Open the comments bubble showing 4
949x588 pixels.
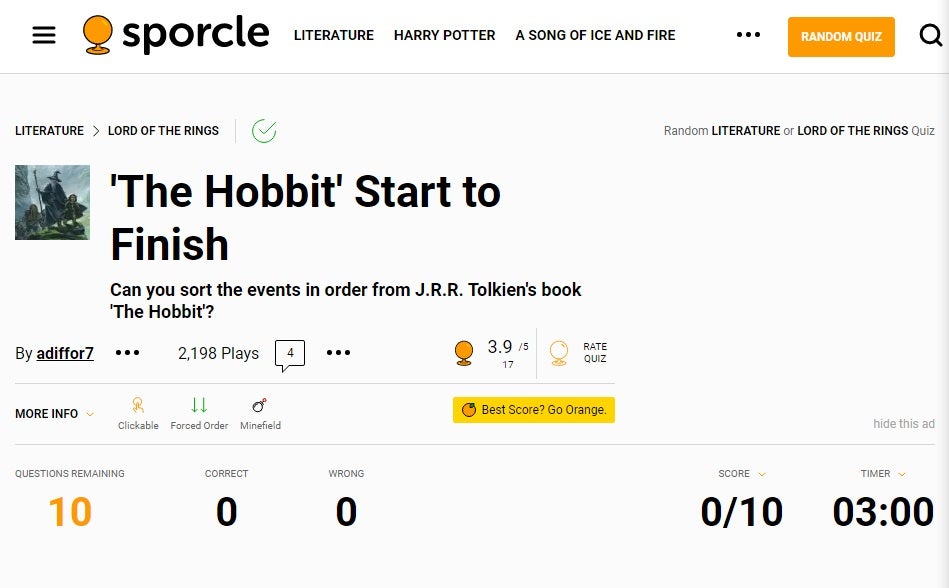click(x=290, y=354)
